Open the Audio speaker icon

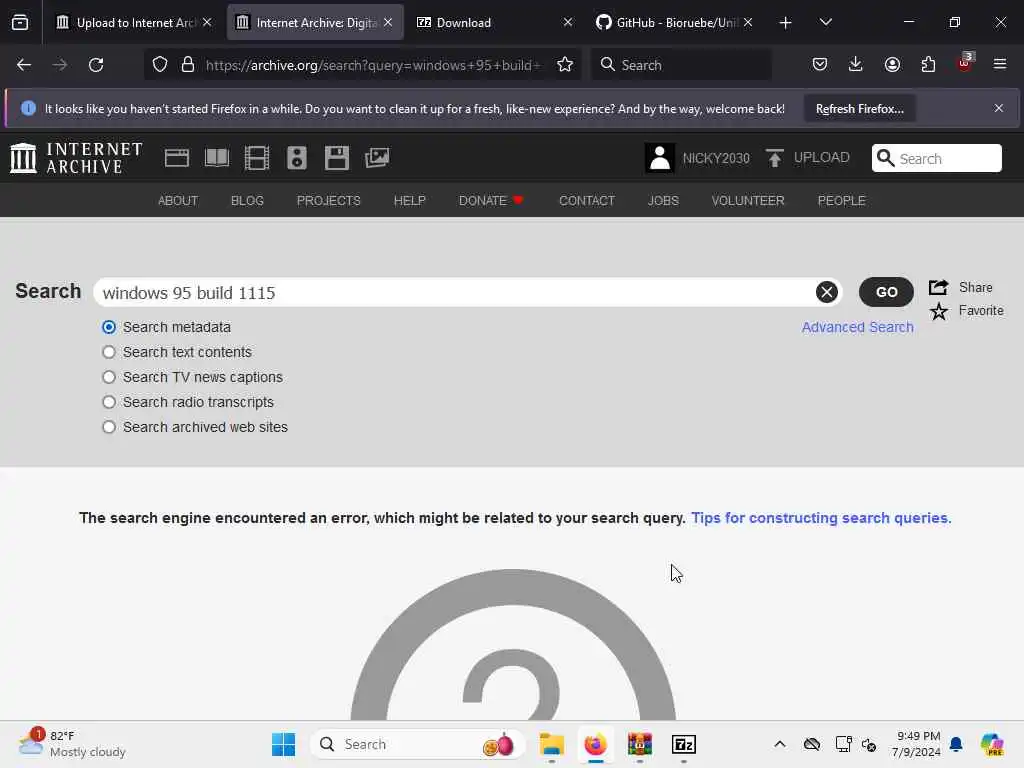[296, 158]
